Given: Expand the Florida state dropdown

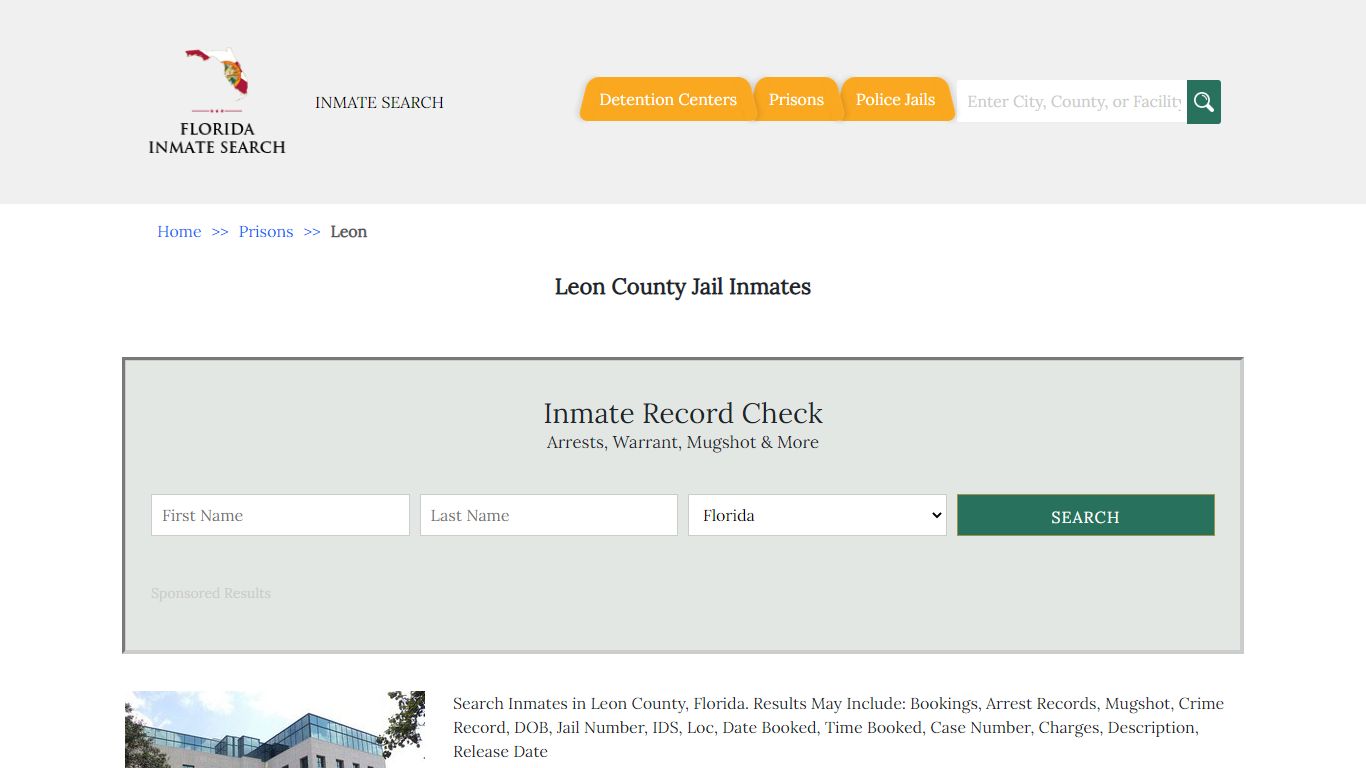Looking at the screenshot, I should pyautogui.click(x=817, y=515).
